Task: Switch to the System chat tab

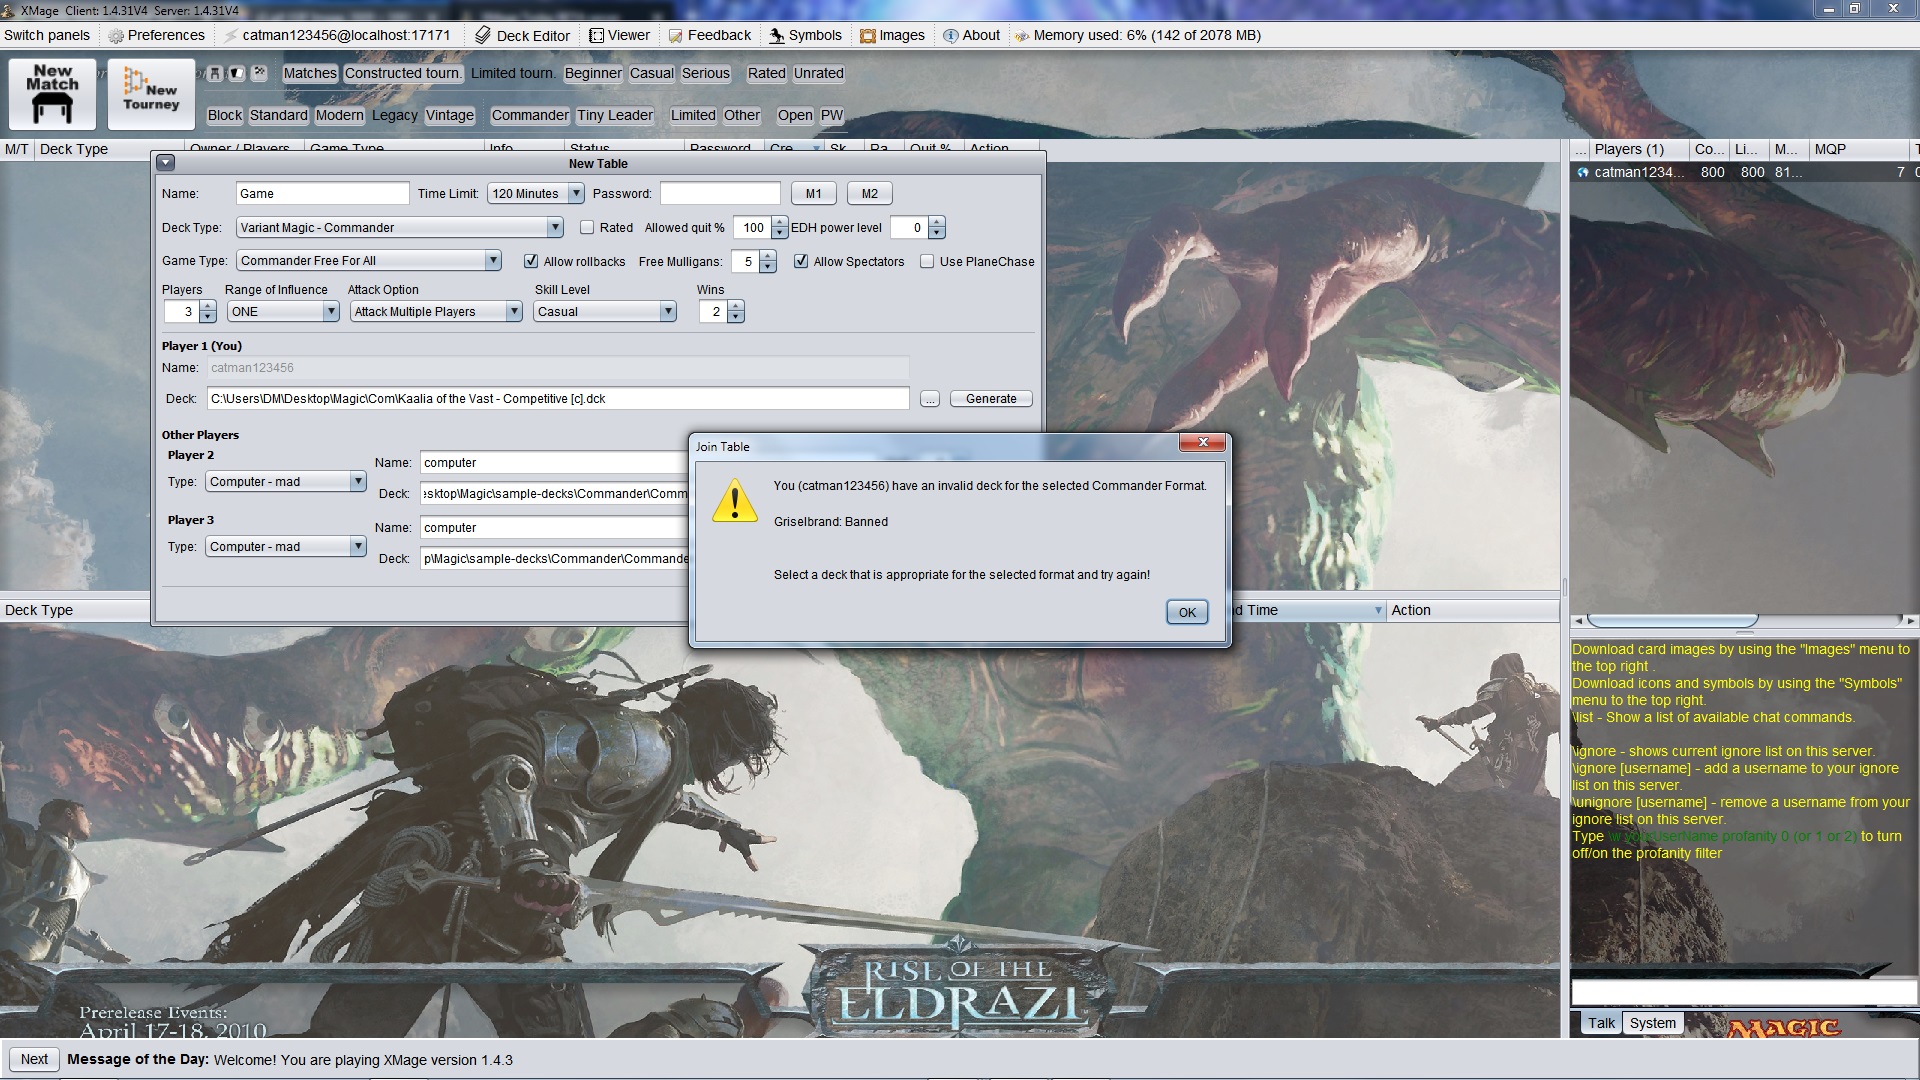Action: [x=1652, y=1023]
